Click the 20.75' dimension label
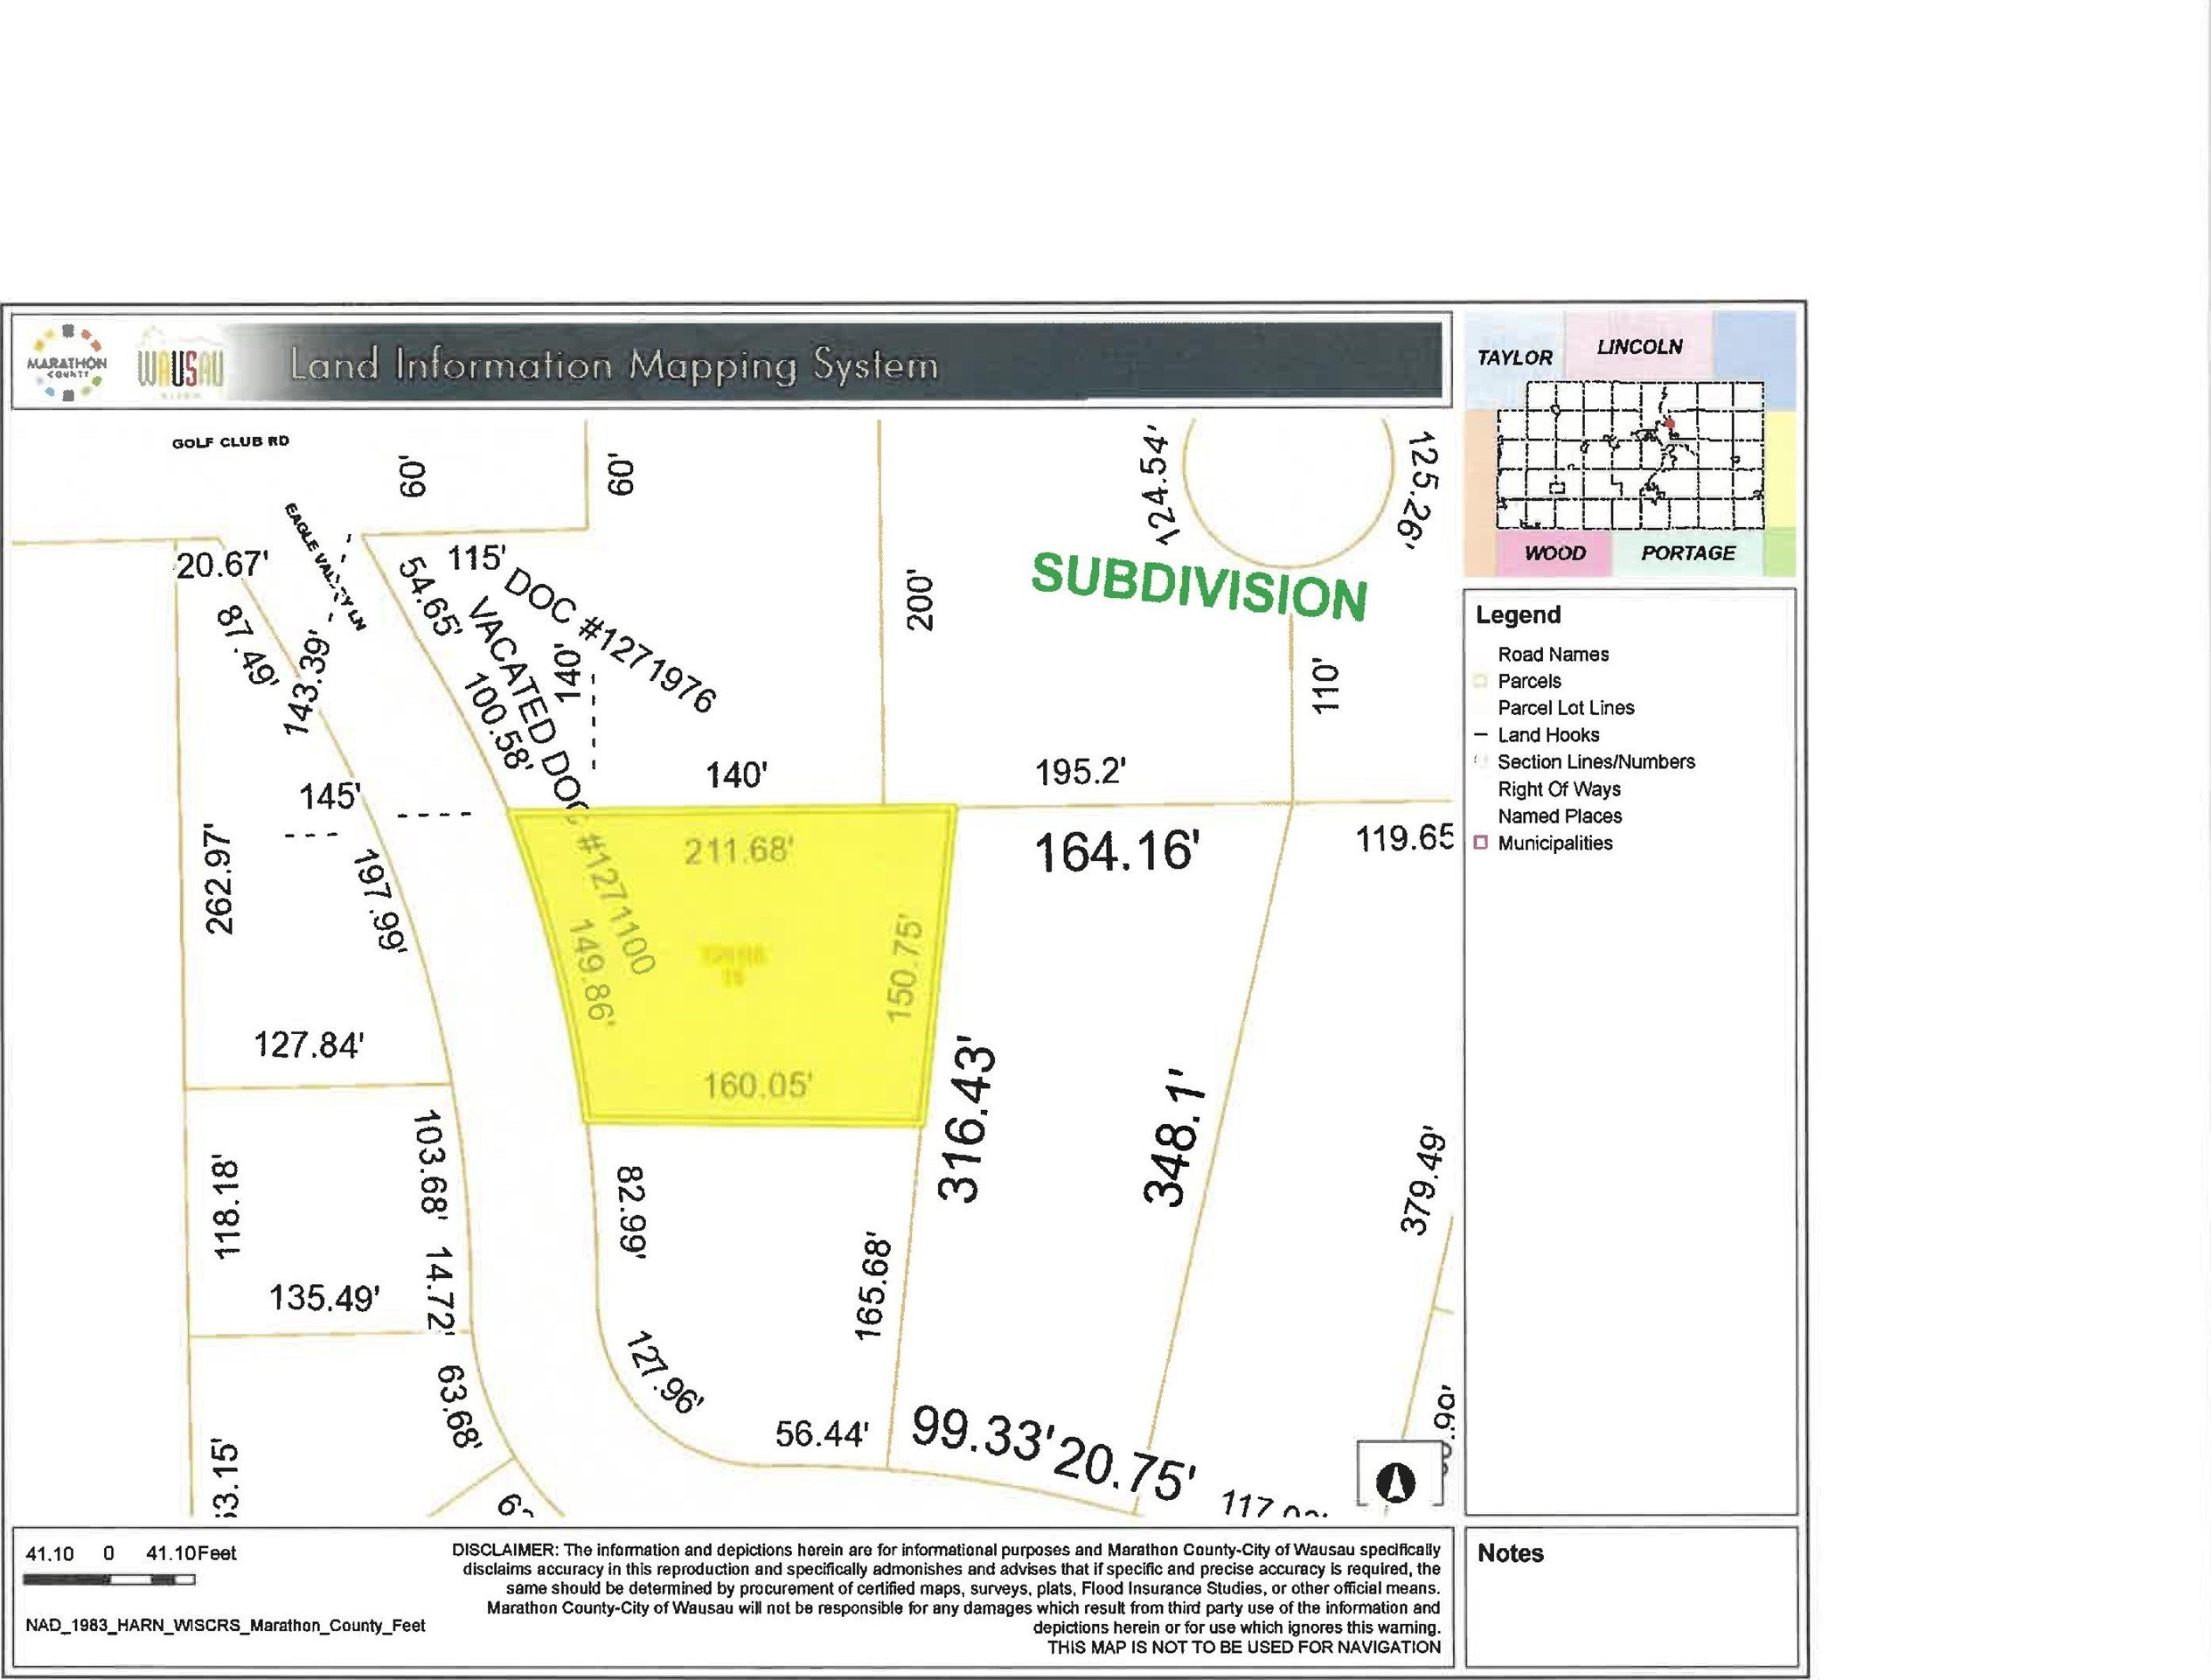2211x1680 pixels. (1126, 1467)
